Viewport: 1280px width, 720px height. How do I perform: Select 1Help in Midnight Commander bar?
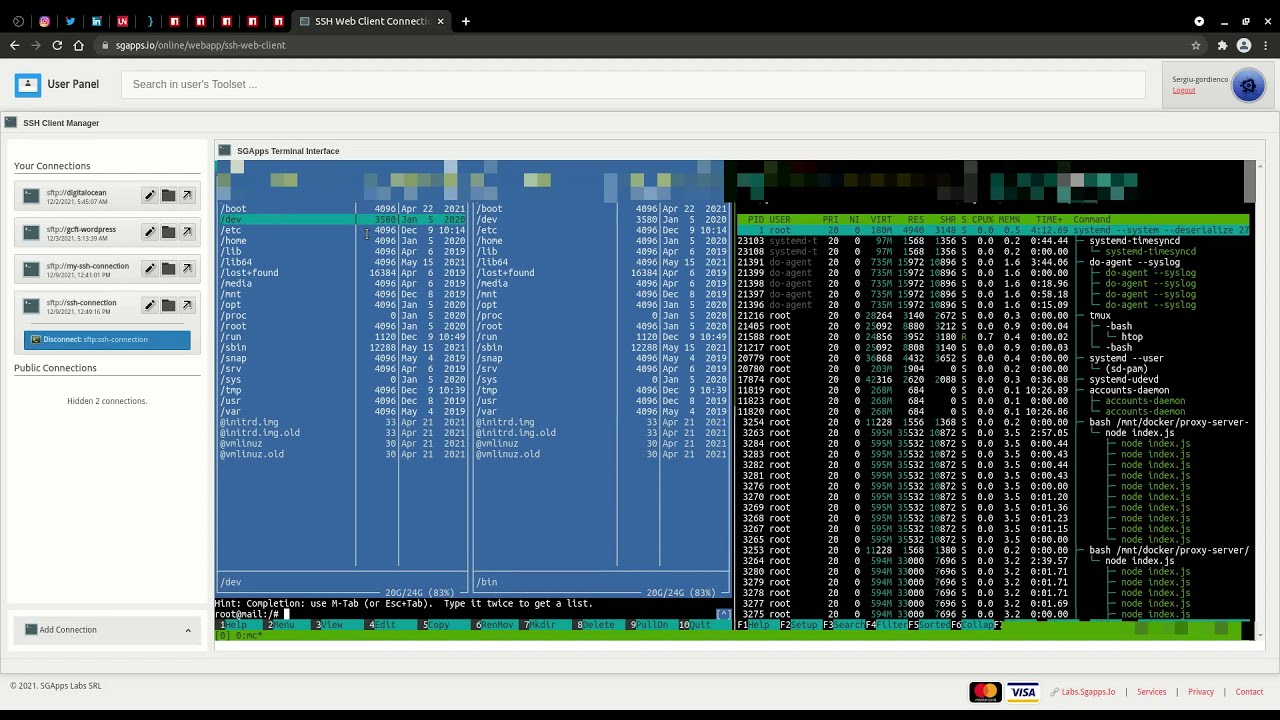(x=236, y=625)
